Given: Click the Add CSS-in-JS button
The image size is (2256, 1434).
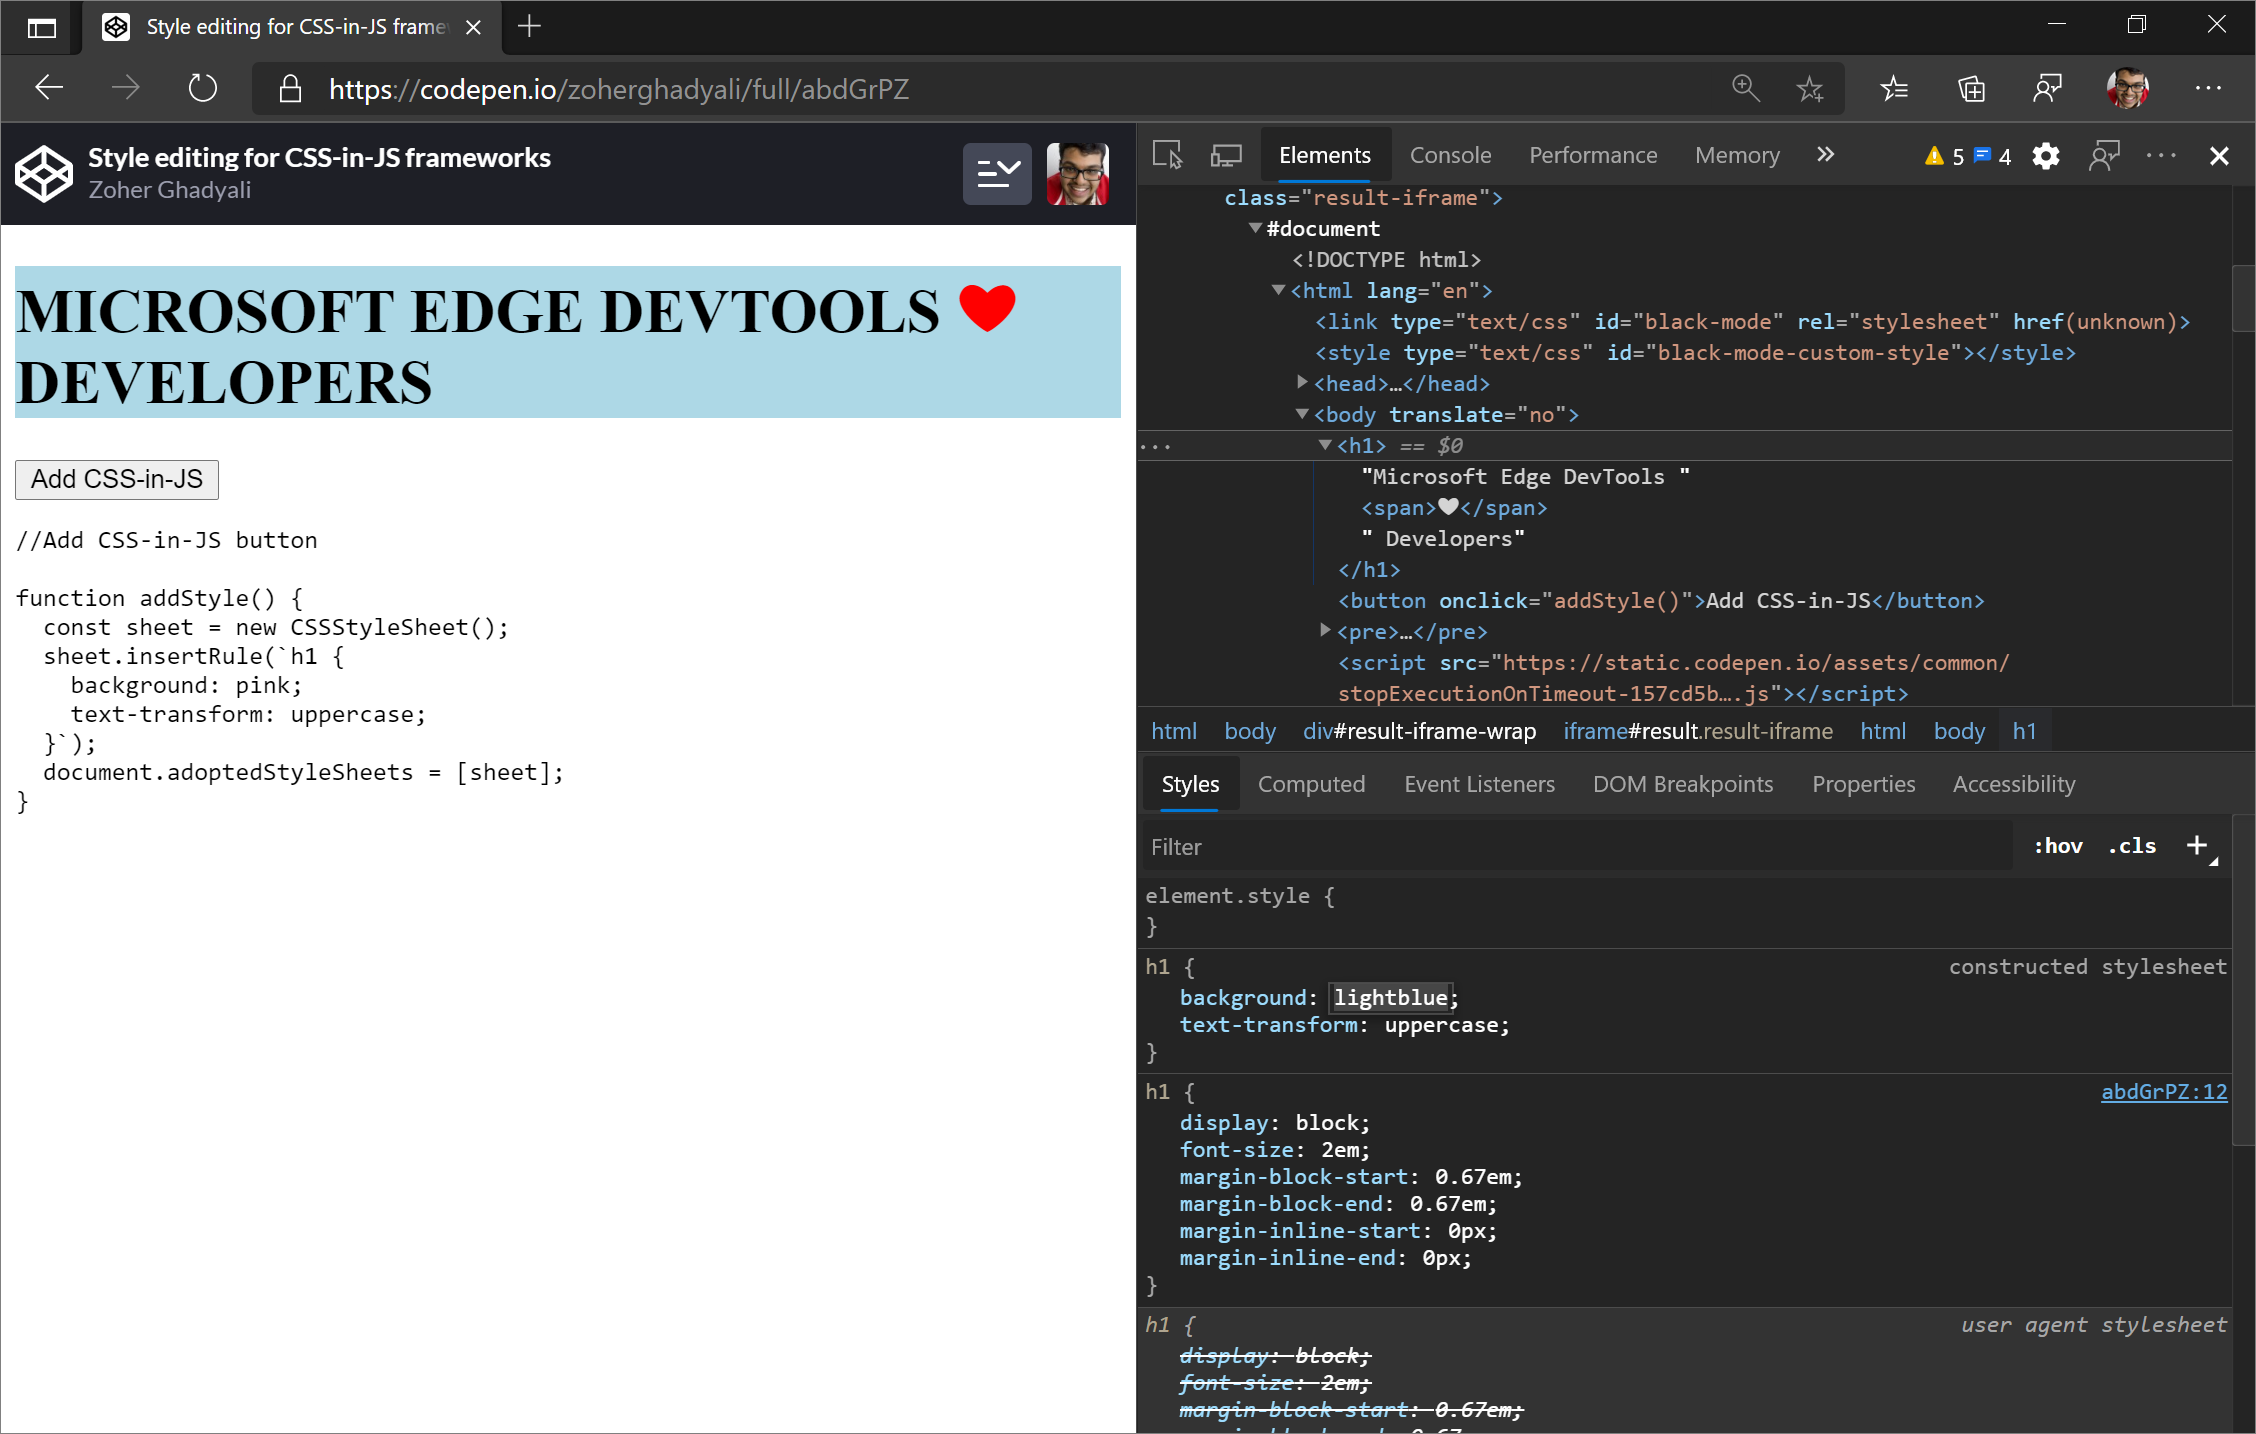Looking at the screenshot, I should 117,479.
